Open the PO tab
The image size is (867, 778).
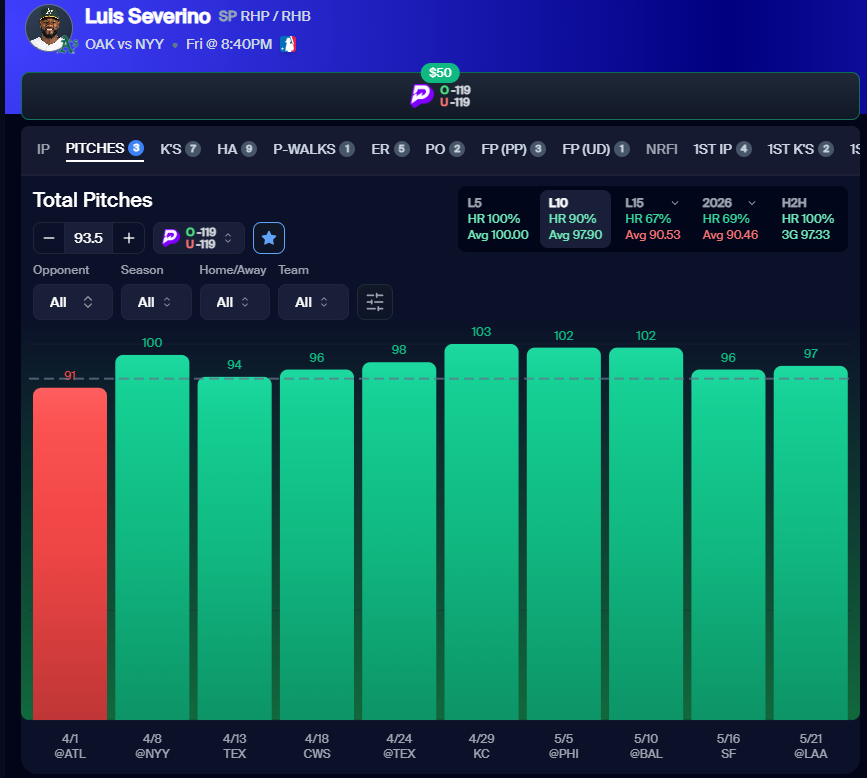point(445,149)
